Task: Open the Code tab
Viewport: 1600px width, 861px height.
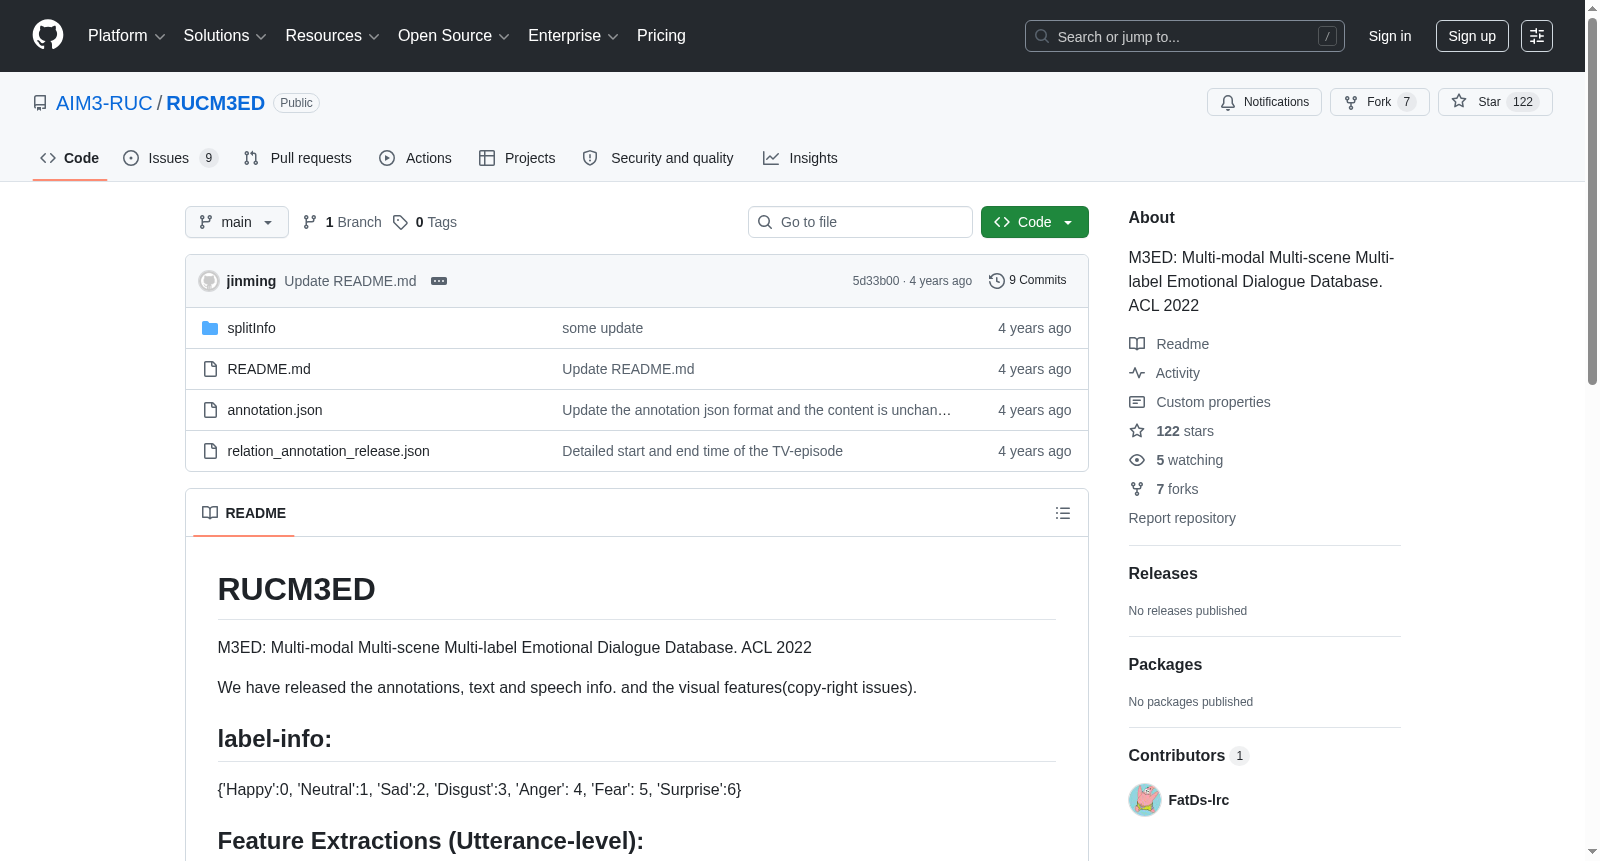Action: (x=70, y=158)
